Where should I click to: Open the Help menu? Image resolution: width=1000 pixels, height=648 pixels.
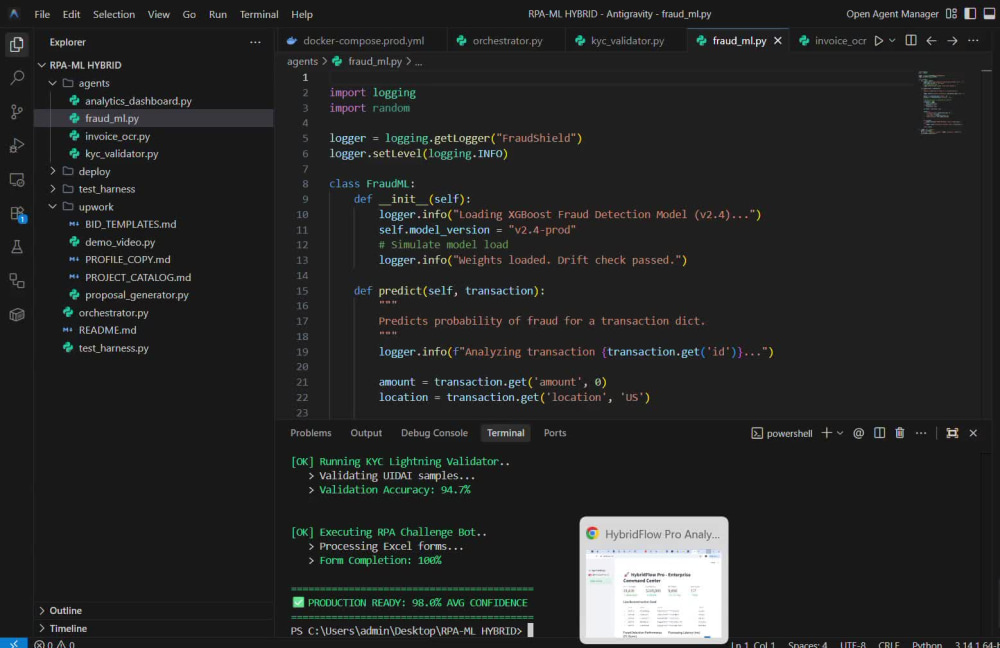[302, 14]
